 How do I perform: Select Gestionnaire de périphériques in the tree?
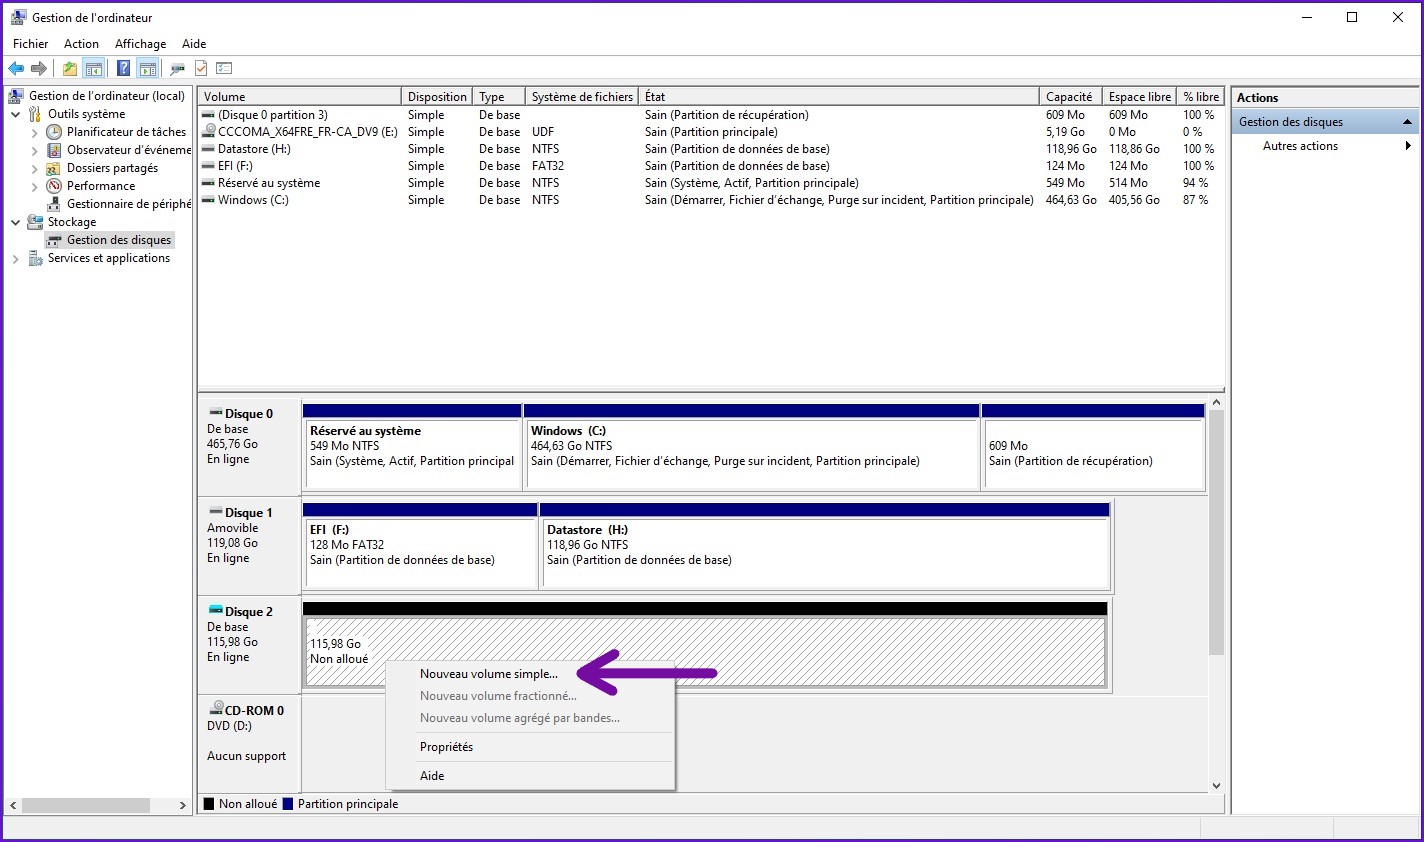(x=128, y=204)
